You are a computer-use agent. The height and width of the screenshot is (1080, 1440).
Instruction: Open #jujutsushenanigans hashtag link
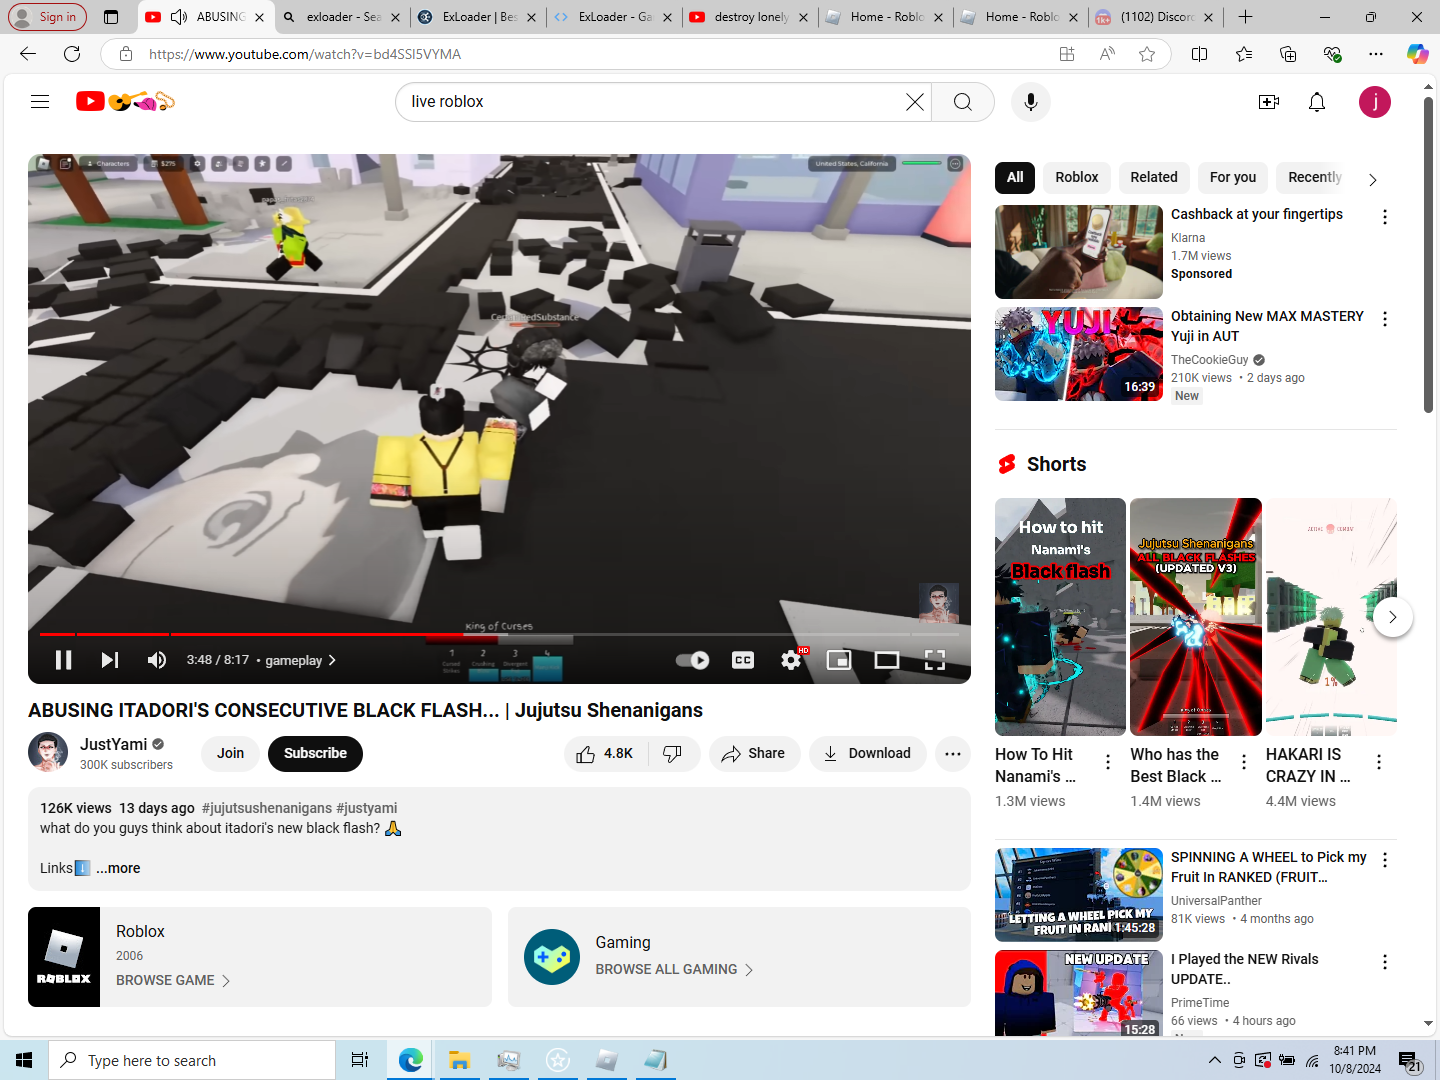(267, 808)
